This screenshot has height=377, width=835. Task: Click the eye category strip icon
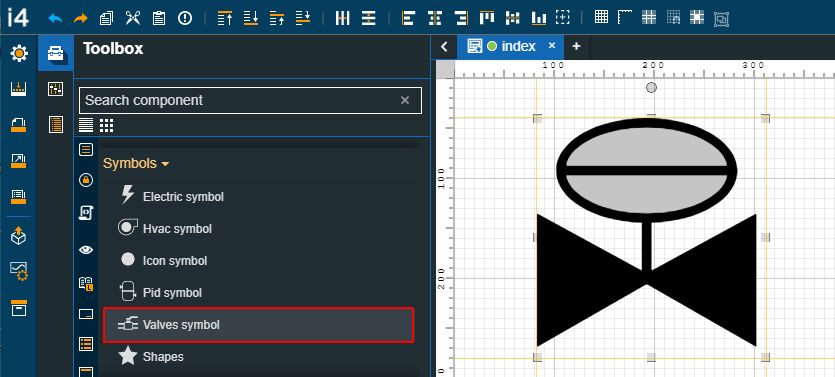click(86, 250)
